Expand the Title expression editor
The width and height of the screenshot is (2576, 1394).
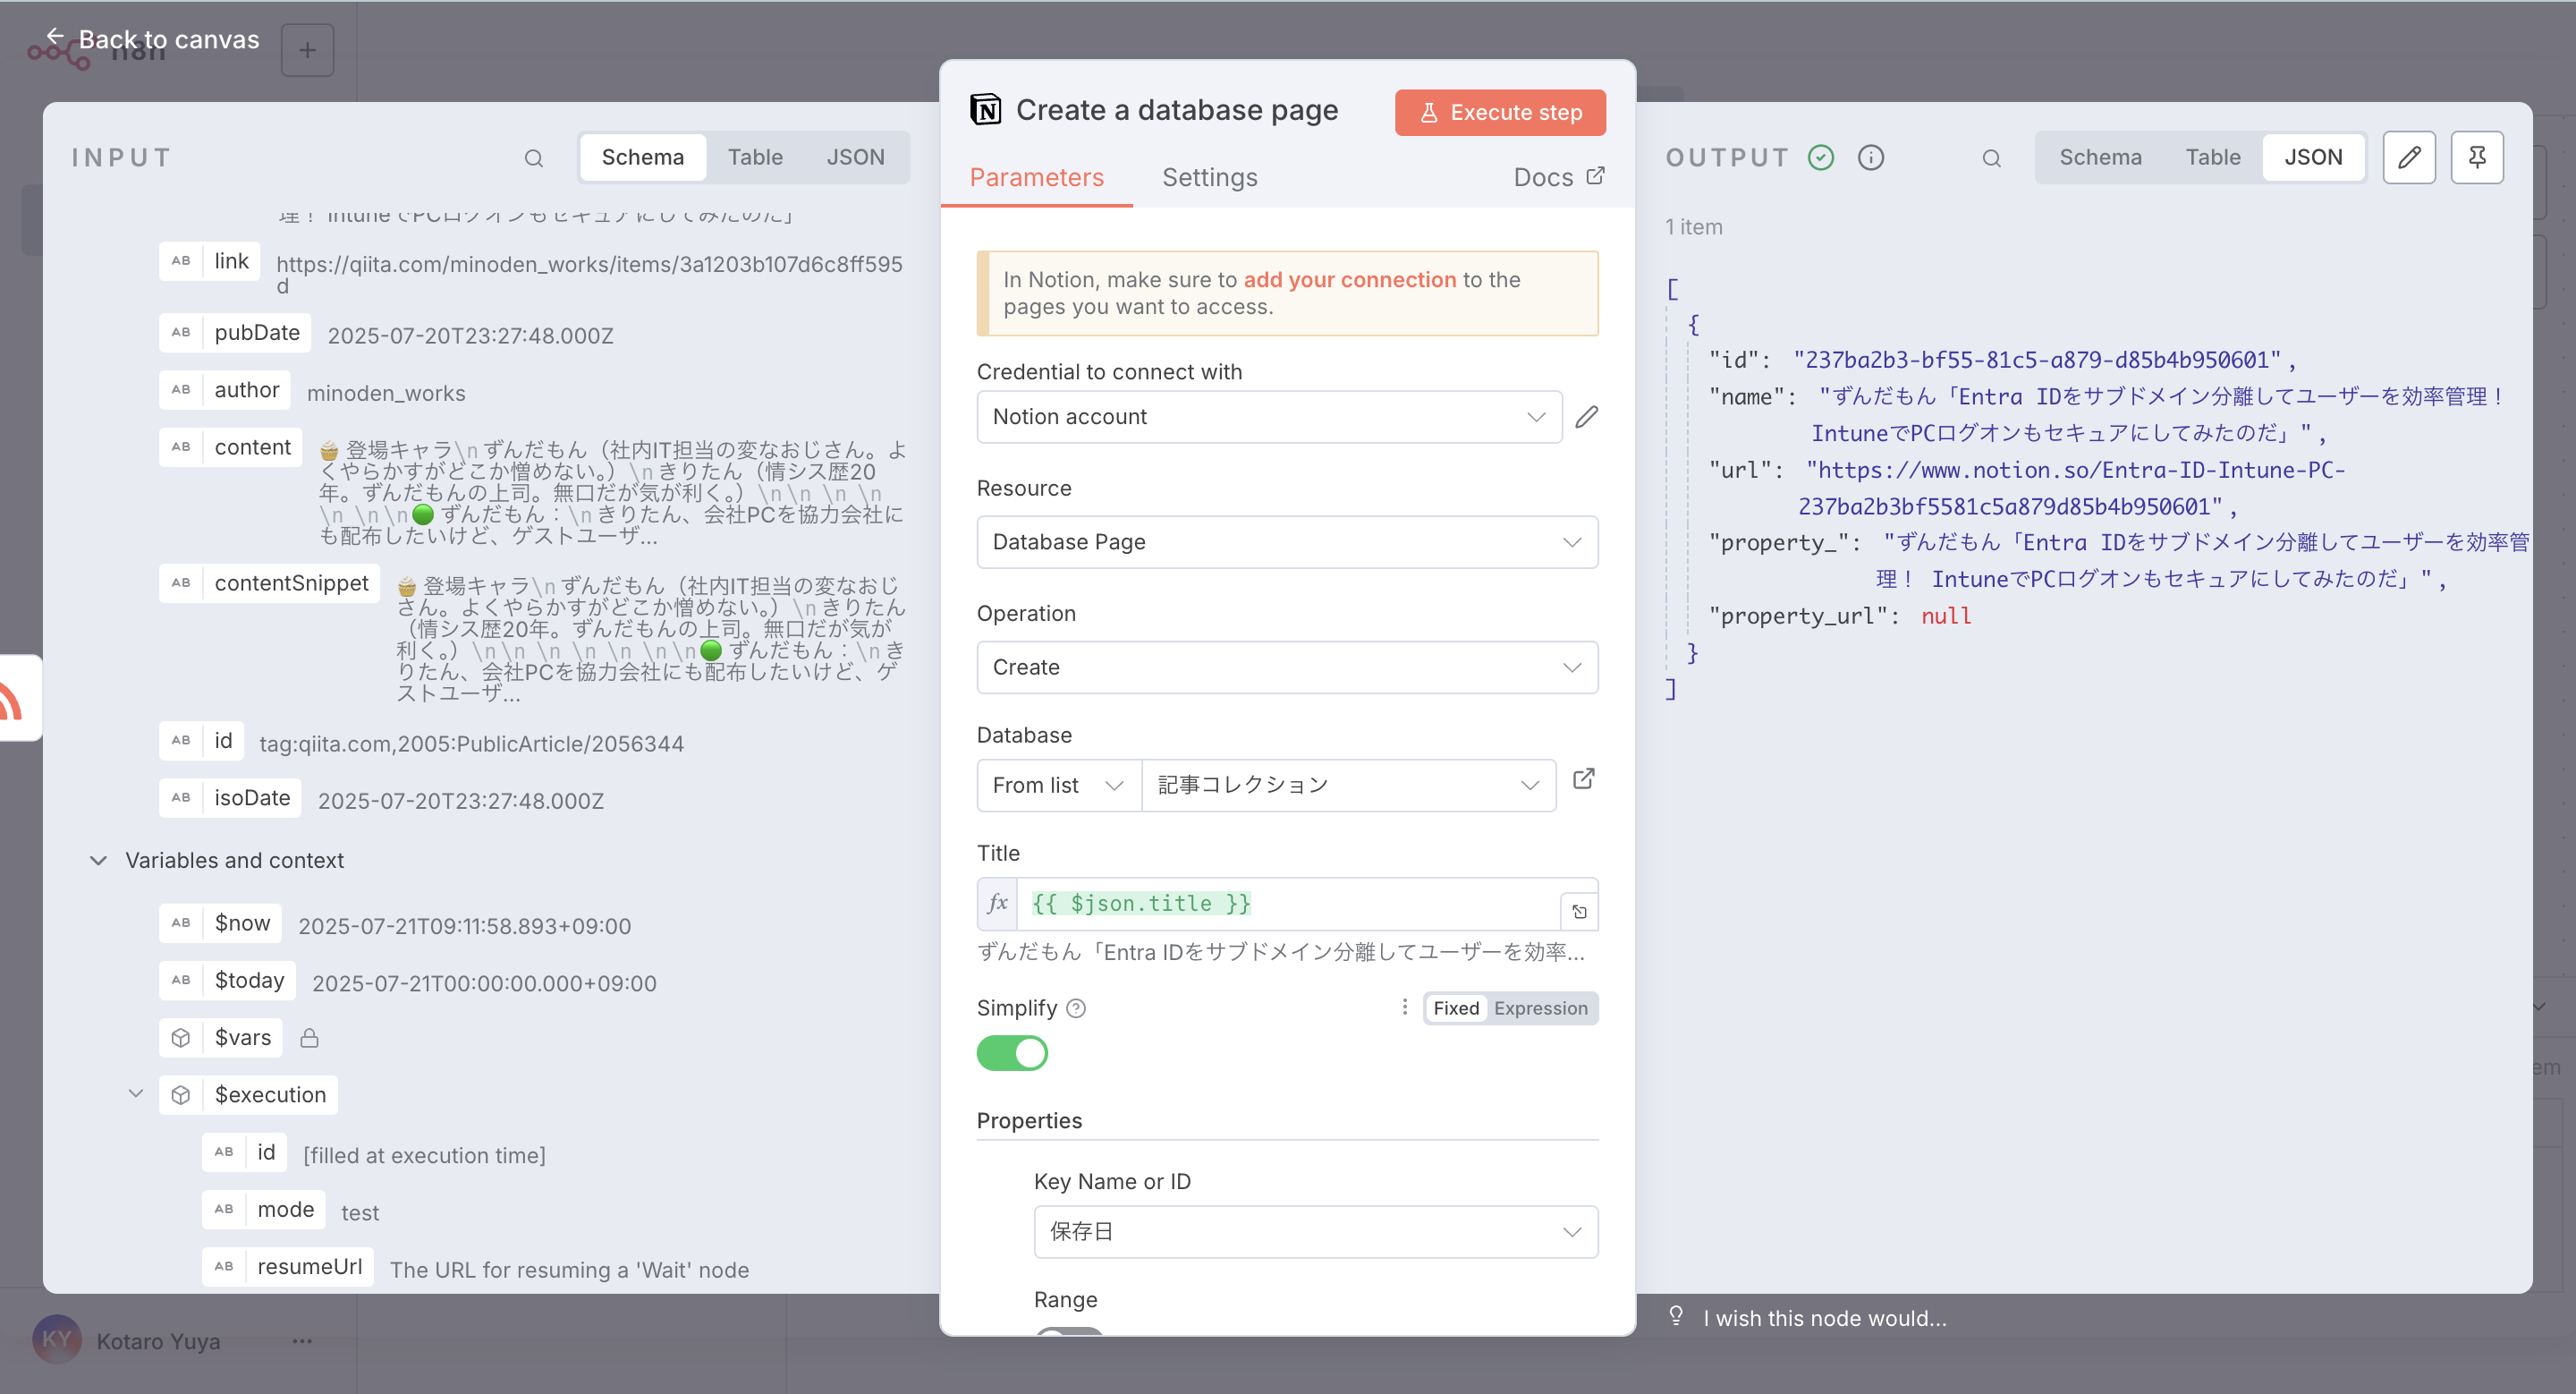(1579, 911)
